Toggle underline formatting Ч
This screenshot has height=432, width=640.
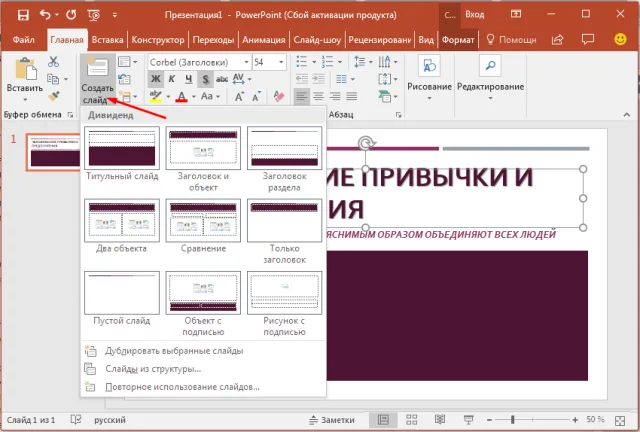click(189, 79)
